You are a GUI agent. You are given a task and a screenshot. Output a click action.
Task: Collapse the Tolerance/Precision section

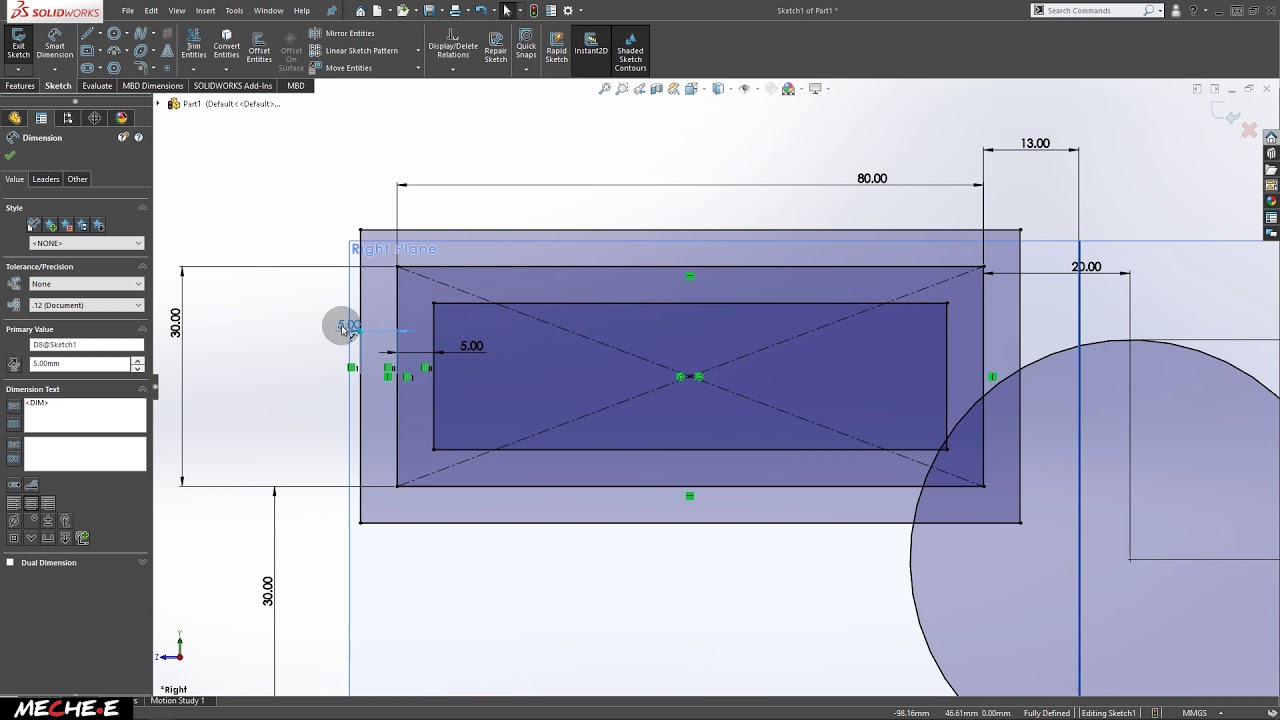(142, 267)
